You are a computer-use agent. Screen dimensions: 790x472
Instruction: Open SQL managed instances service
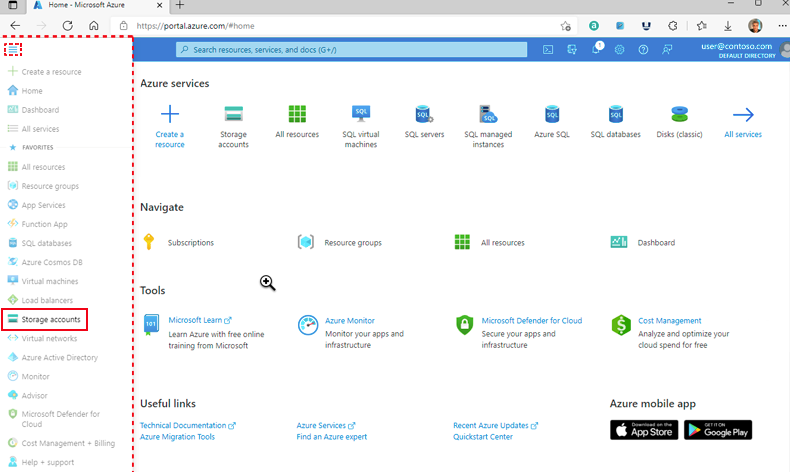coord(488,126)
